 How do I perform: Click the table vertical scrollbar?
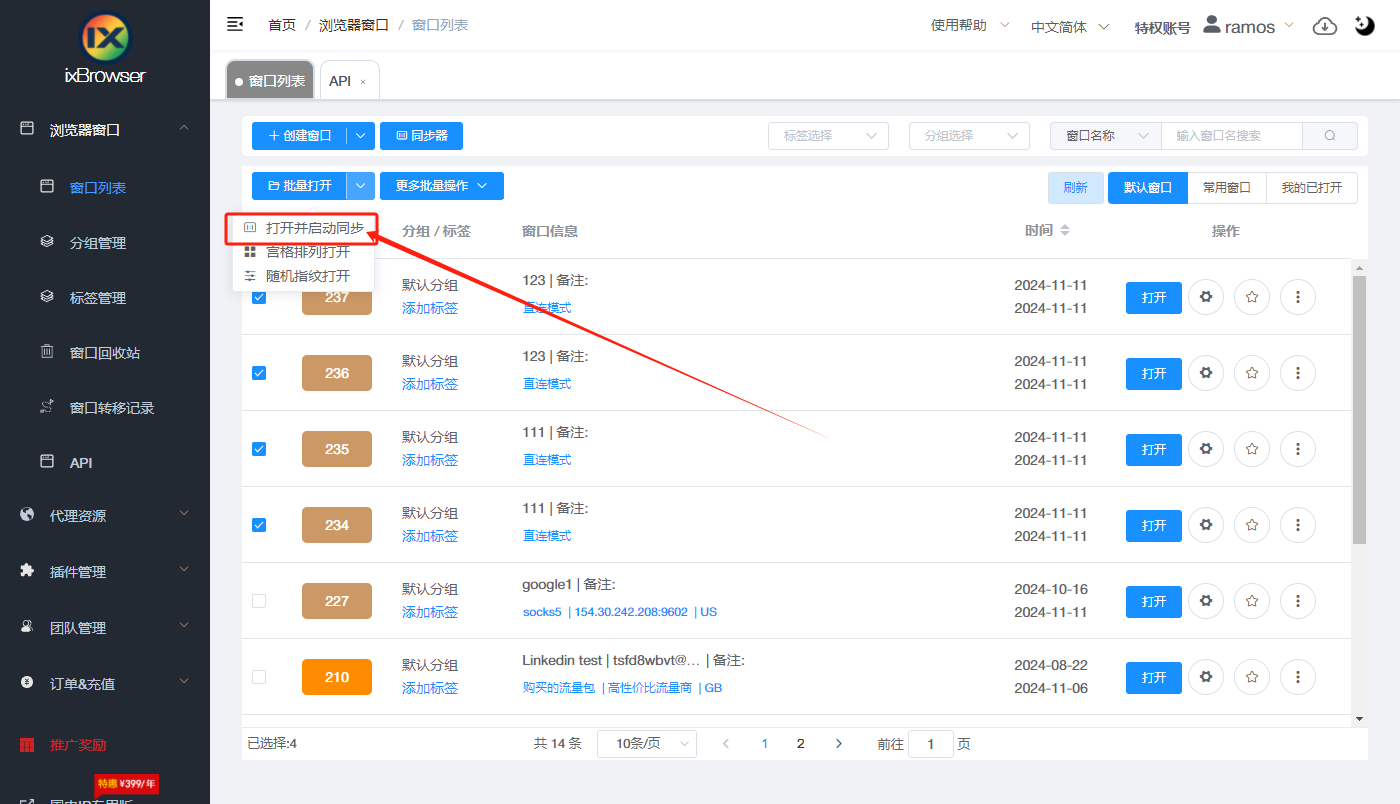click(x=1359, y=410)
